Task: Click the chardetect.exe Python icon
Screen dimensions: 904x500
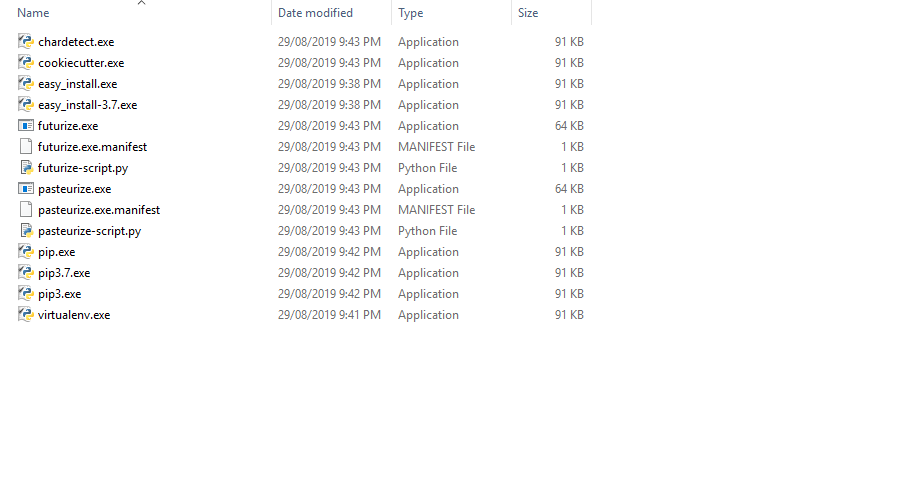Action: pyautogui.click(x=25, y=42)
